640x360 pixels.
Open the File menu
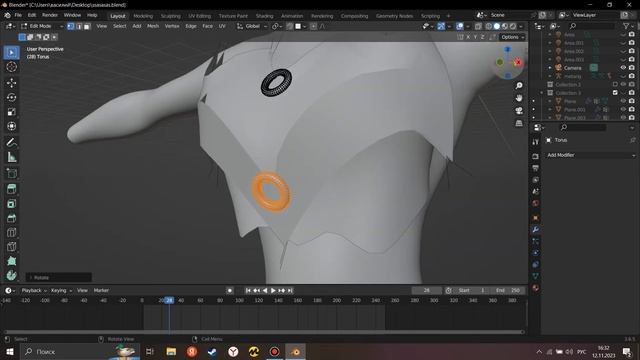[x=18, y=15]
